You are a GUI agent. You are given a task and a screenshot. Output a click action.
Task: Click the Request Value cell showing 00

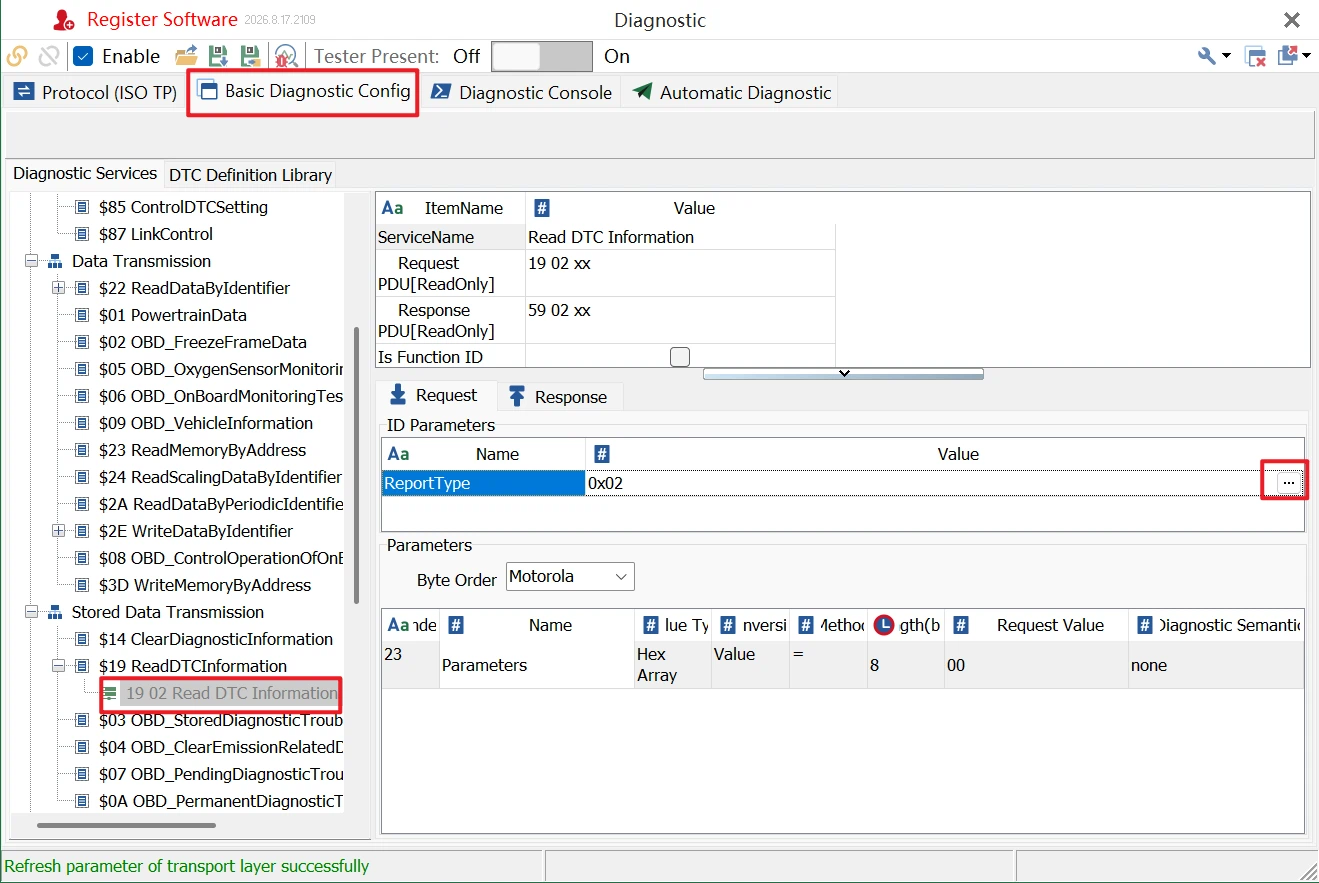(x=1036, y=665)
